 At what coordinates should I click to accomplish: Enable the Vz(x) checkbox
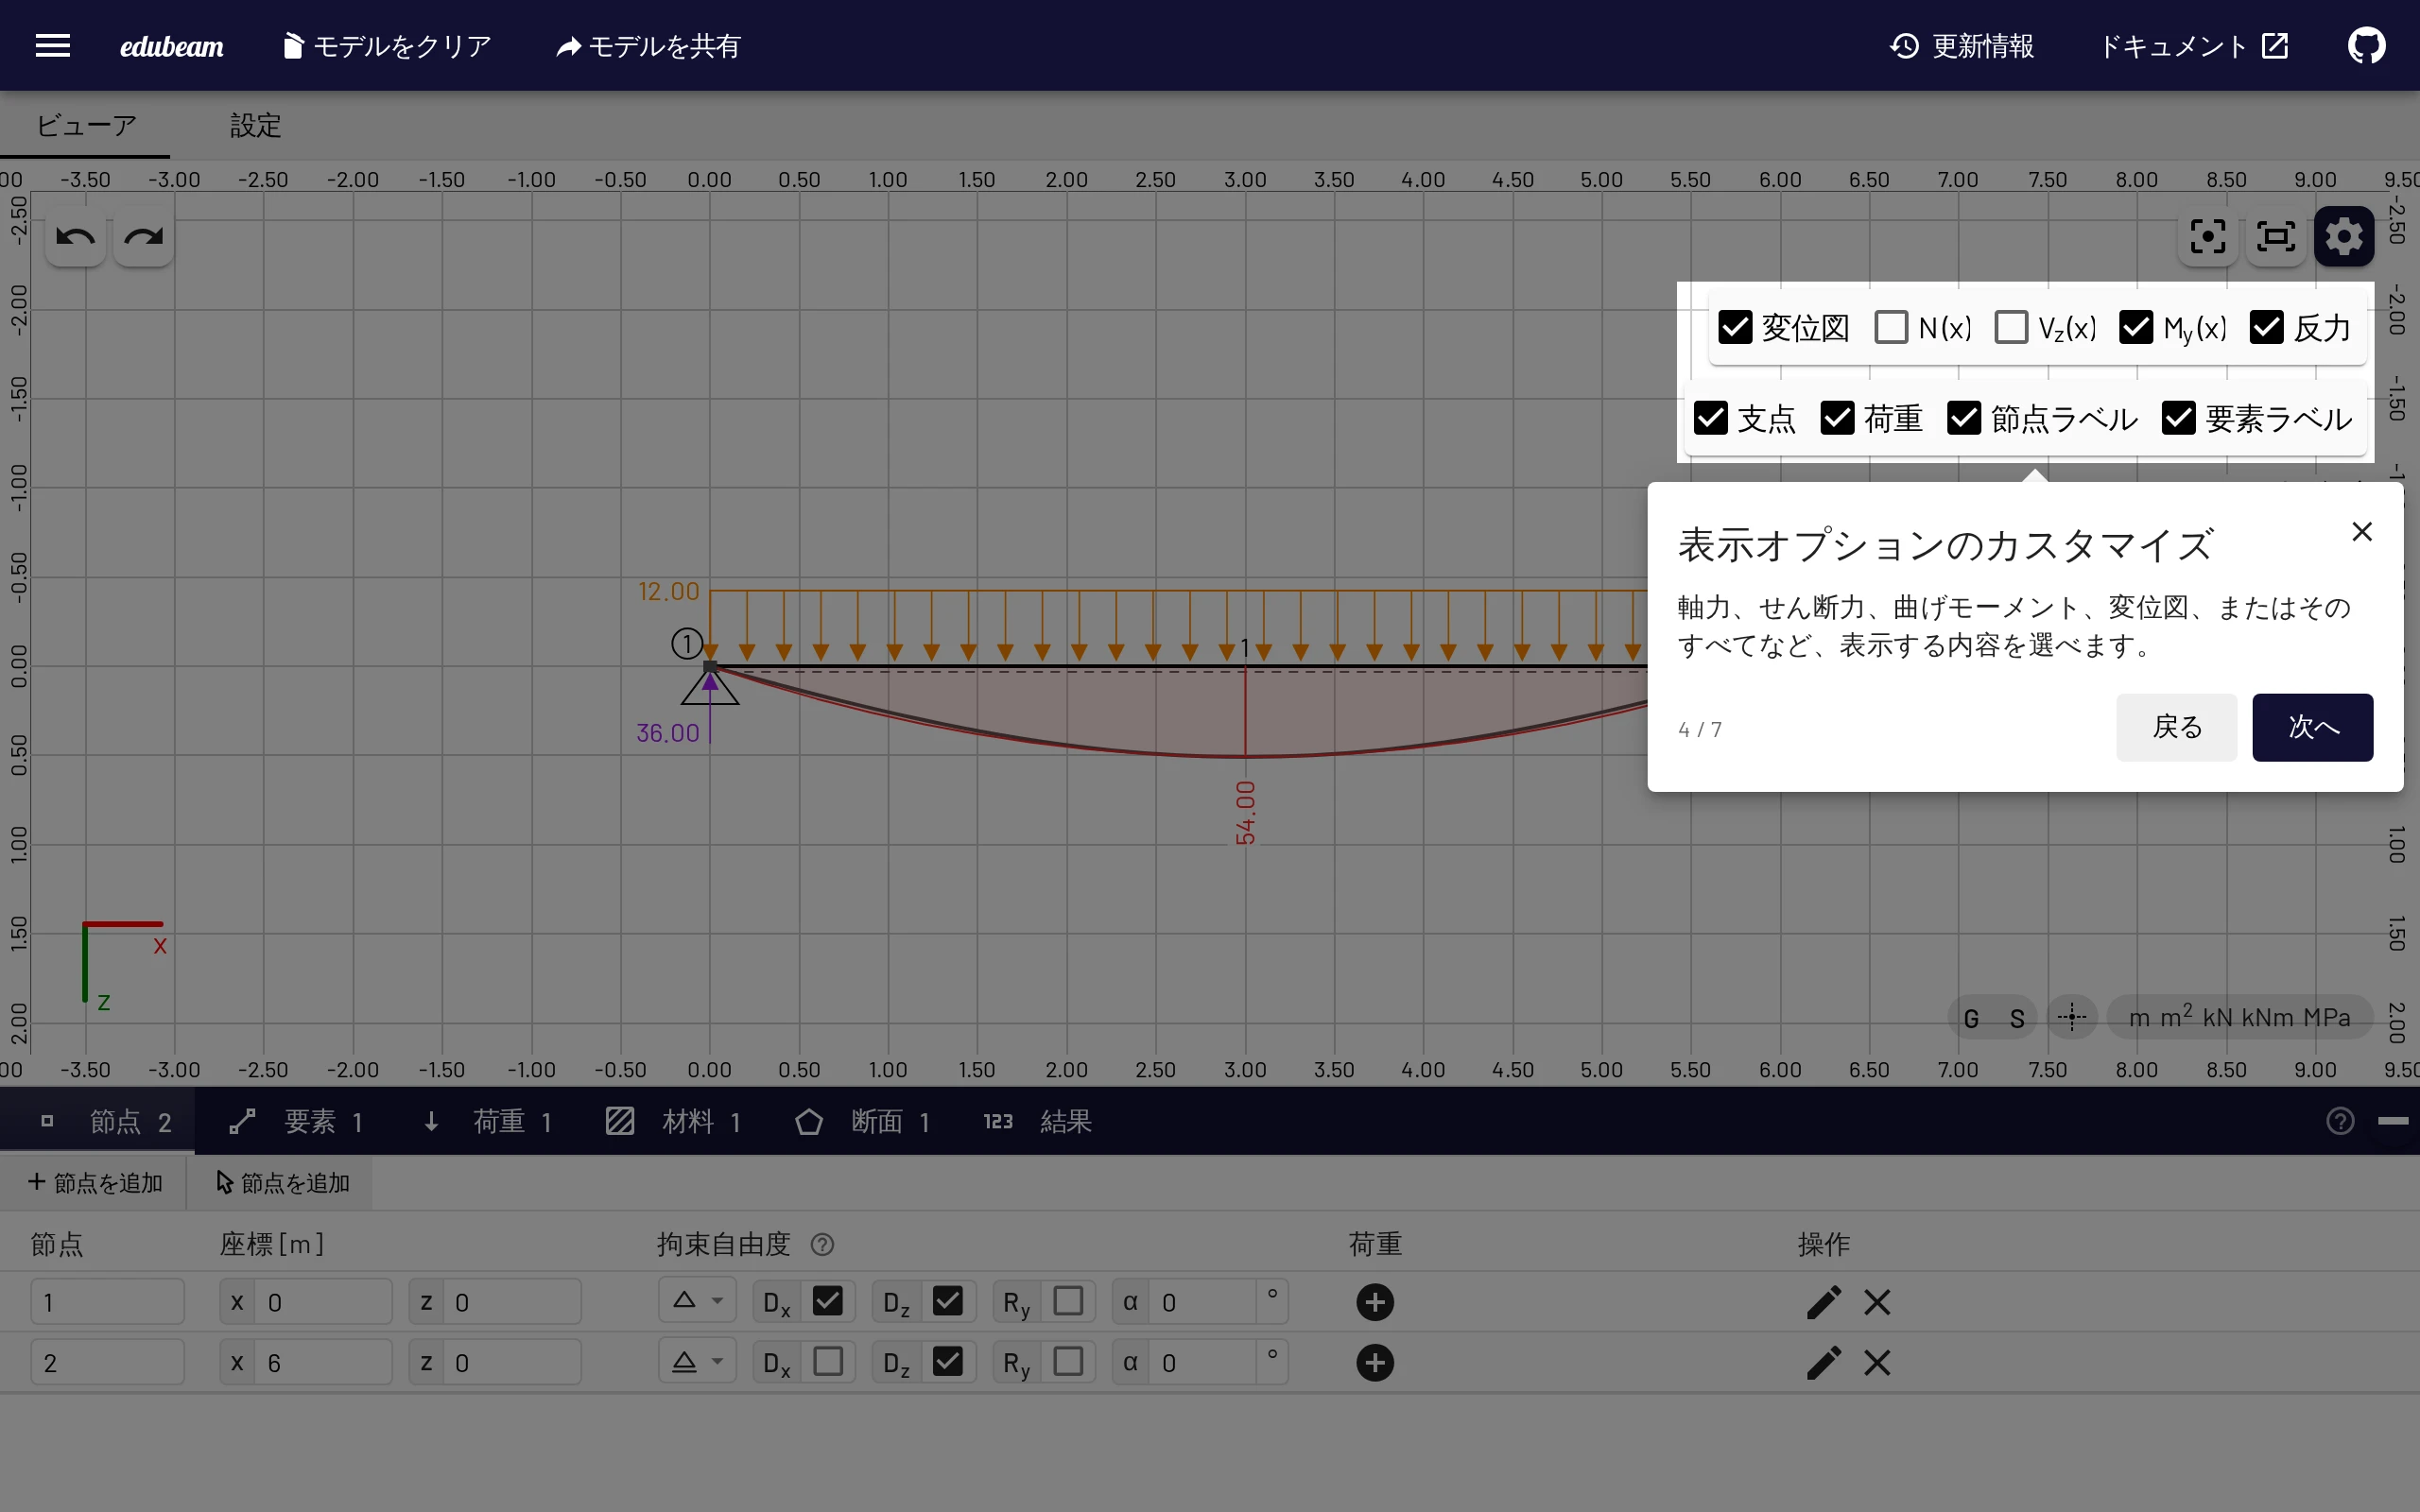coord(2011,327)
